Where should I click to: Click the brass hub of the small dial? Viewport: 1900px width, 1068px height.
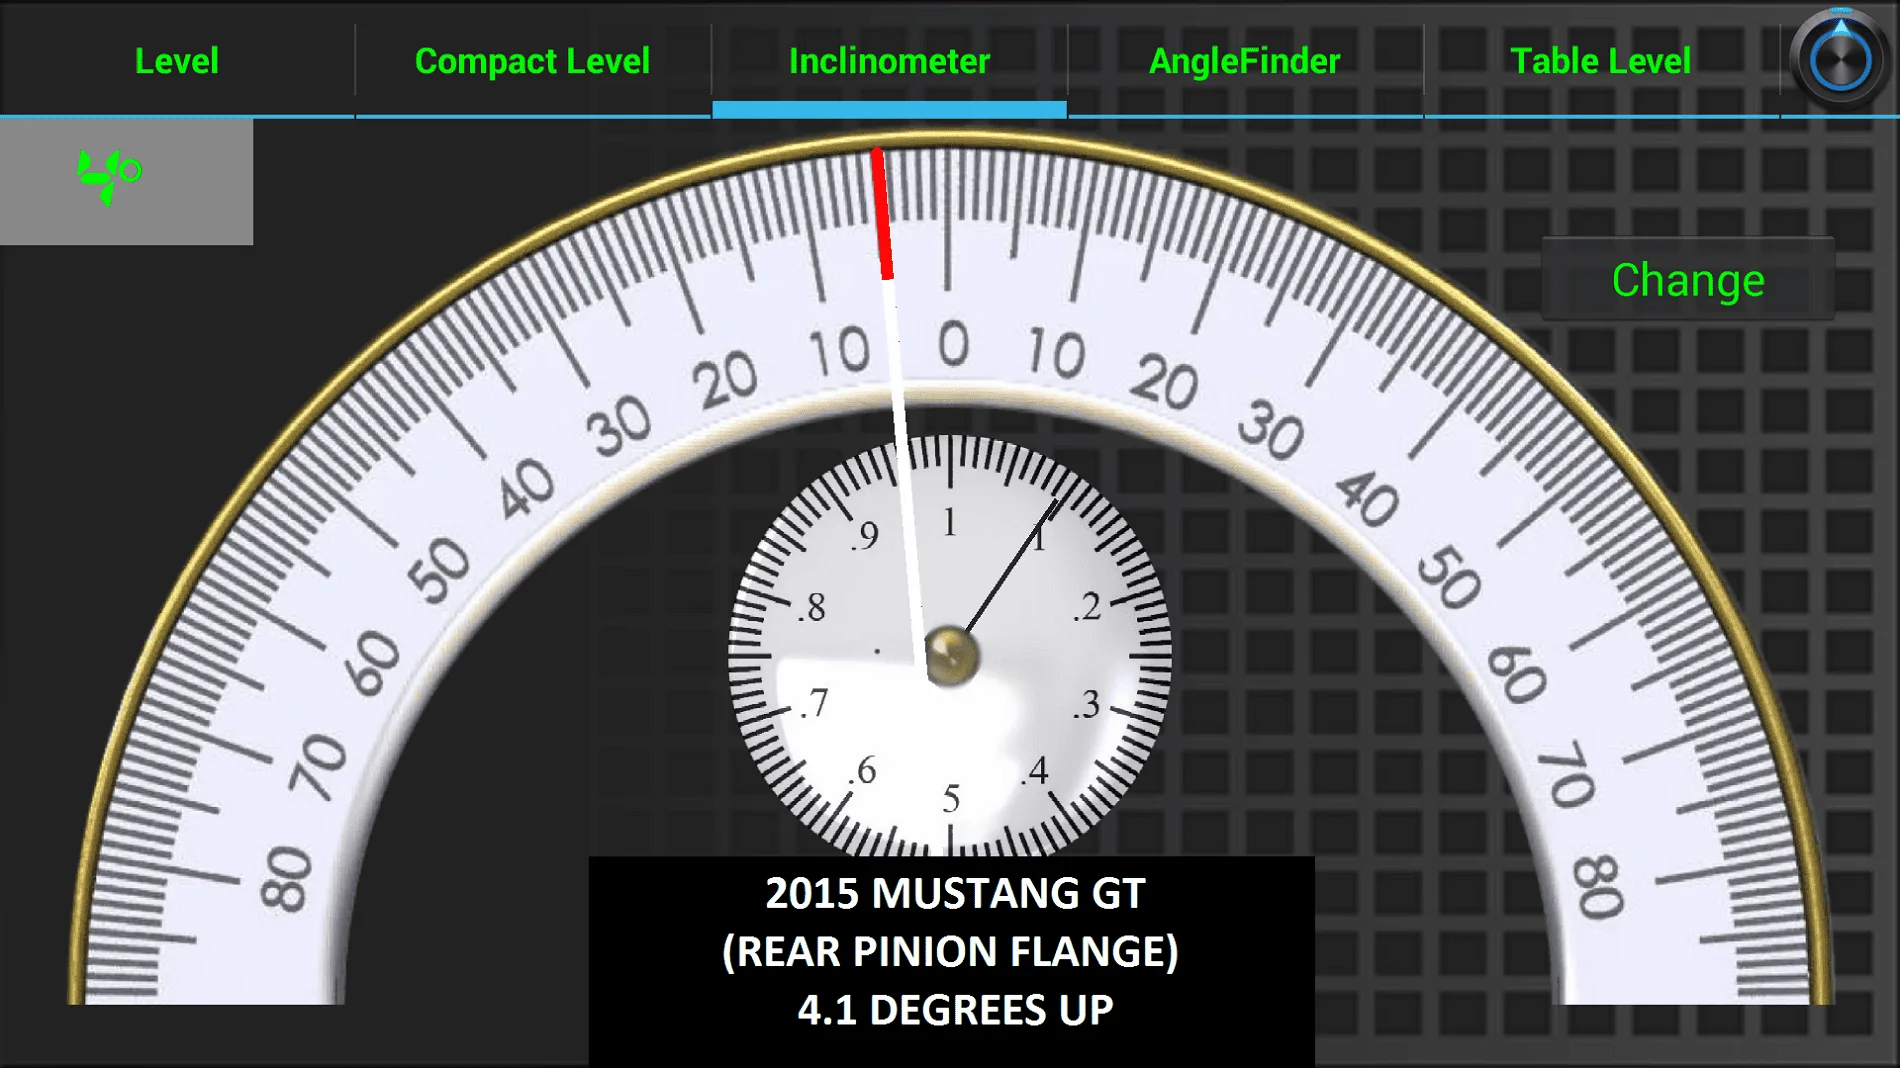pos(950,657)
